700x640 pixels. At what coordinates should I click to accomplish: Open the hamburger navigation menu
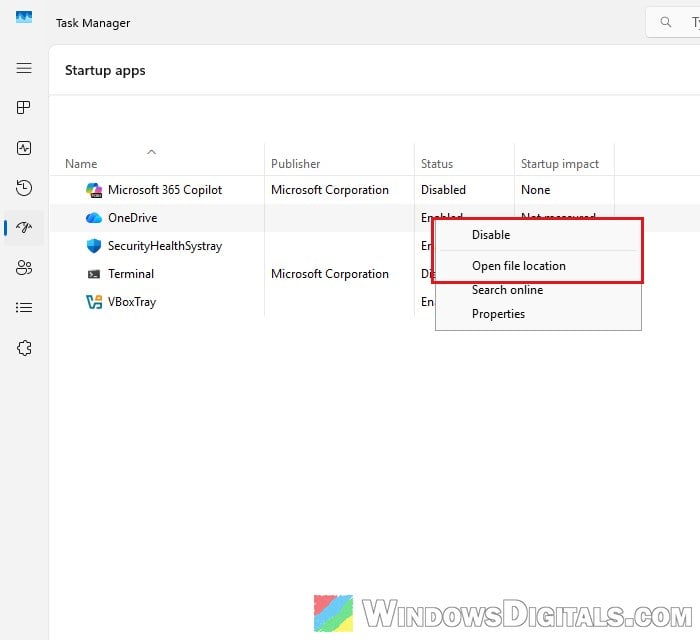pyautogui.click(x=24, y=68)
